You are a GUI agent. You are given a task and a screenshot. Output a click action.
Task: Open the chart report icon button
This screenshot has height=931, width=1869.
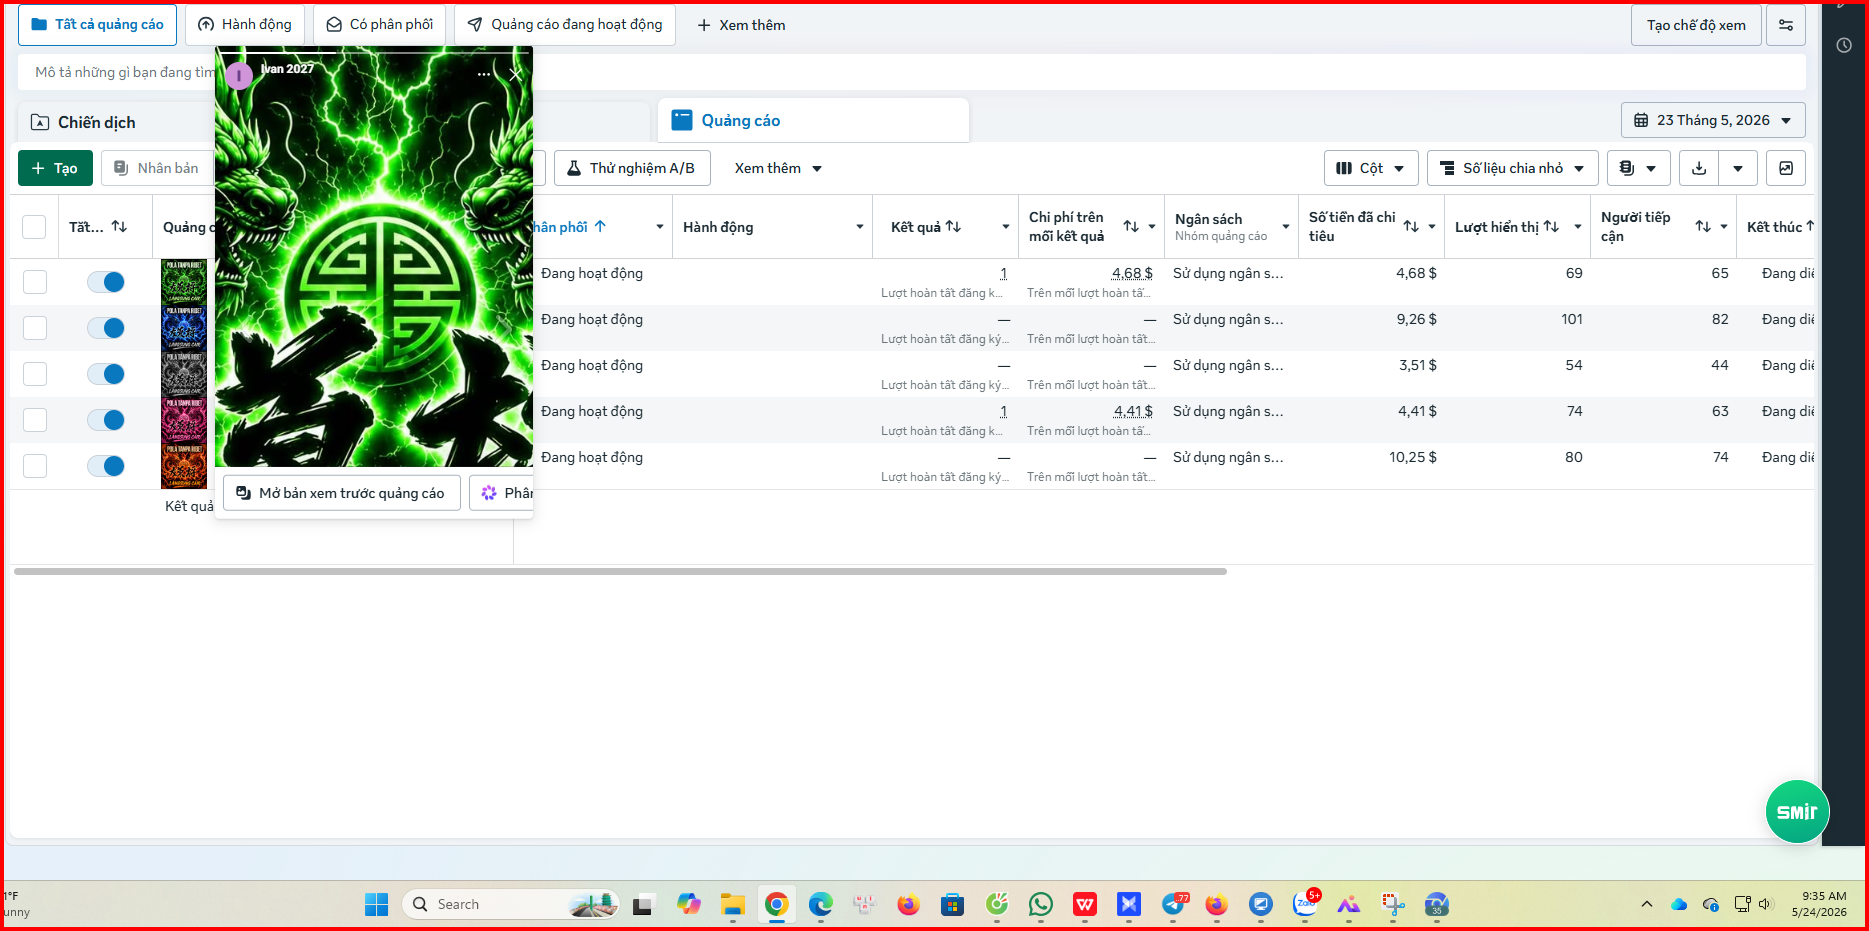pos(1786,168)
